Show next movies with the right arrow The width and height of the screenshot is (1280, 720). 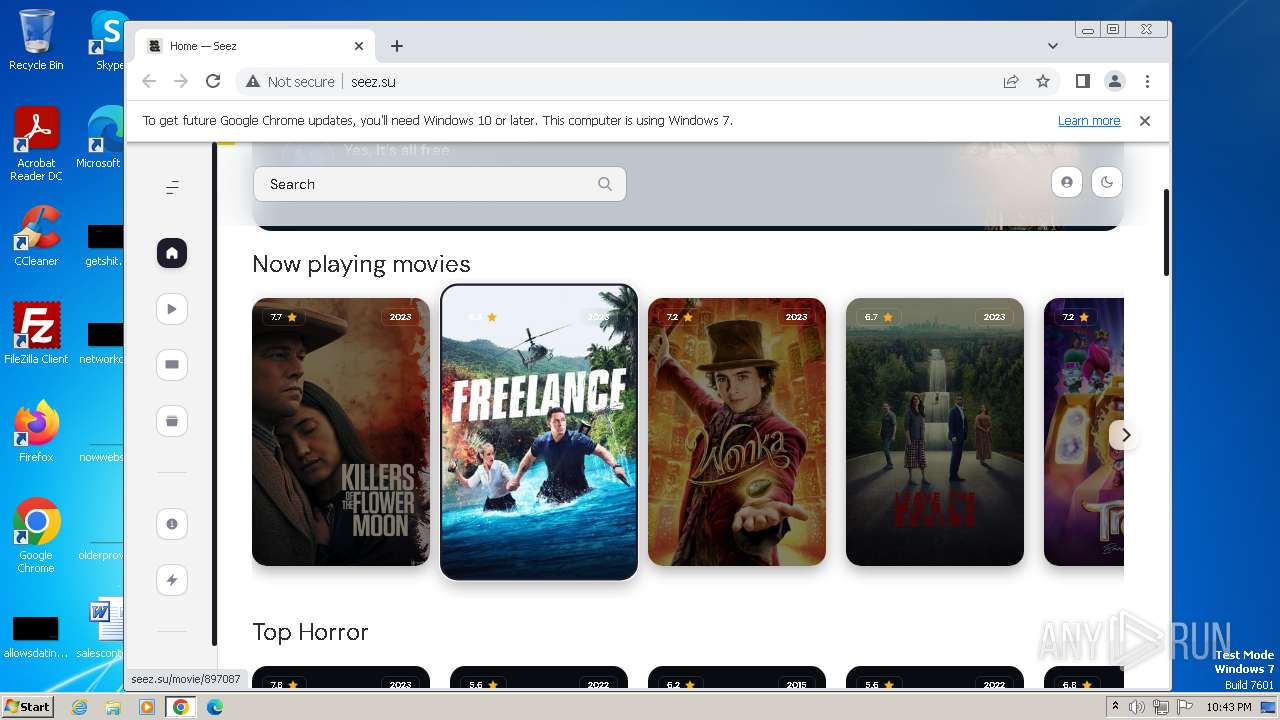pos(1126,435)
